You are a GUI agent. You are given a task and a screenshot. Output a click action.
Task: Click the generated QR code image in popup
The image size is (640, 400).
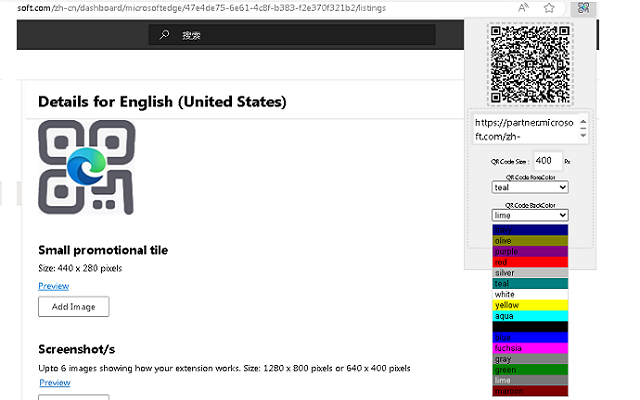click(x=530, y=64)
